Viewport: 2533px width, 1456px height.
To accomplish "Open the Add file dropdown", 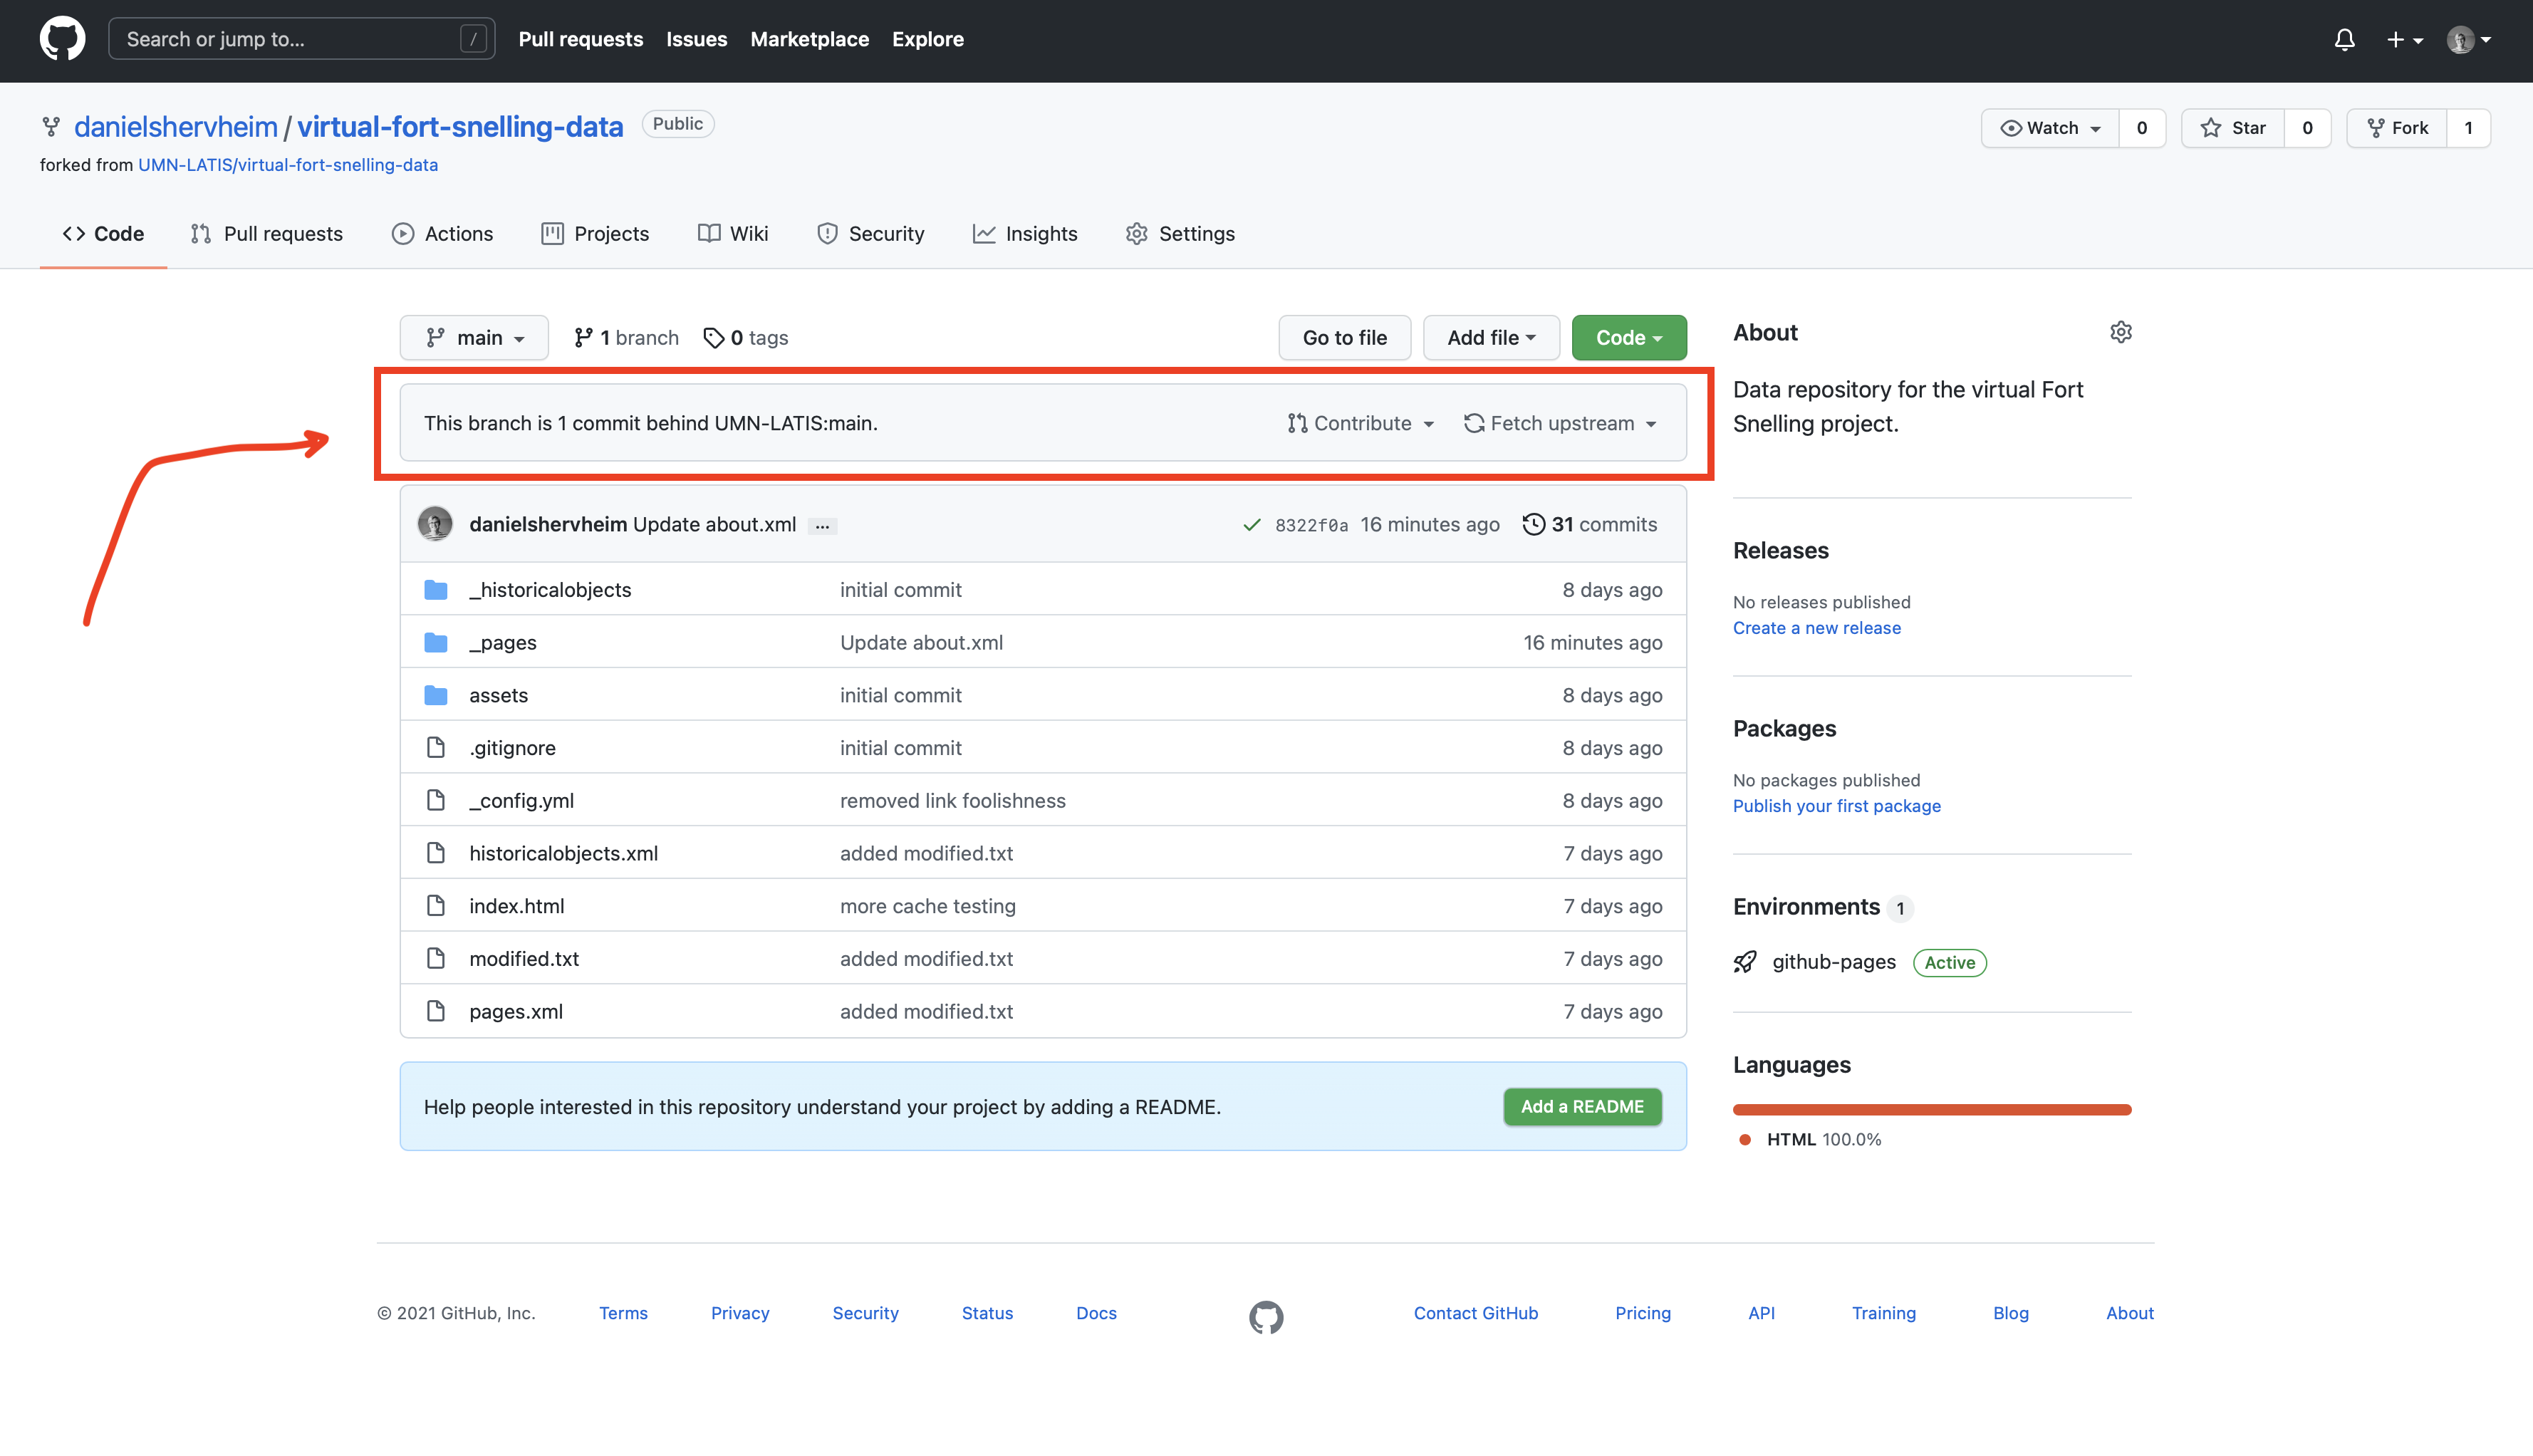I will coord(1490,338).
